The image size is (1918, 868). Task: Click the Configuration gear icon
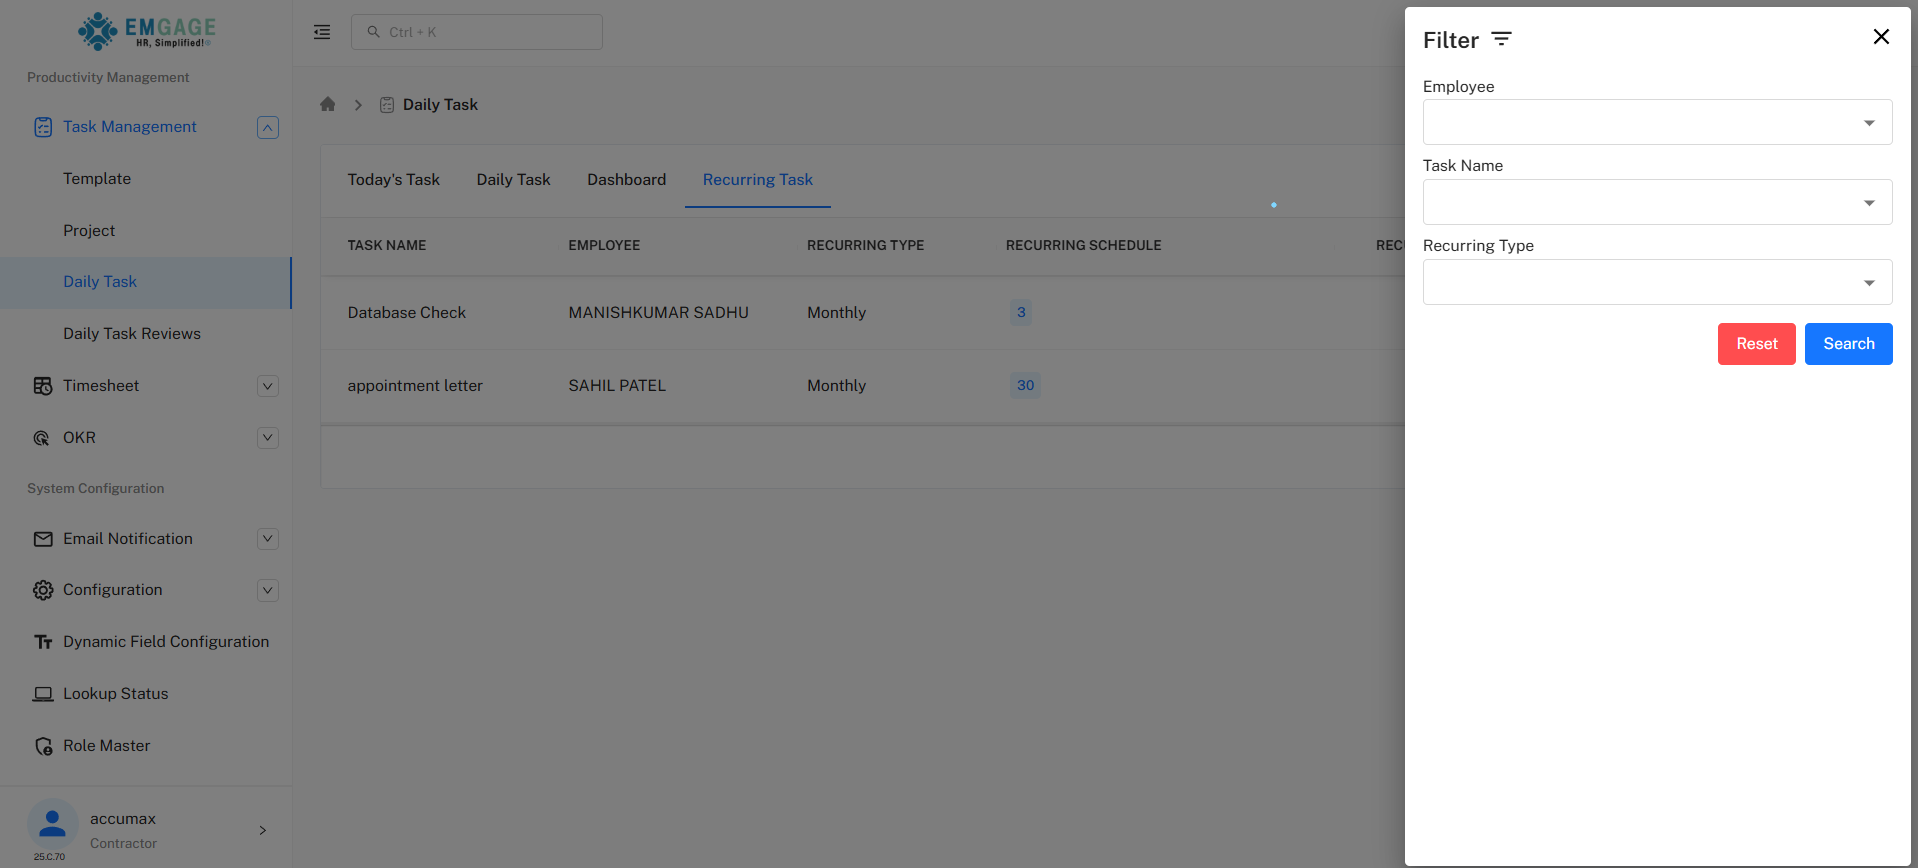click(43, 590)
